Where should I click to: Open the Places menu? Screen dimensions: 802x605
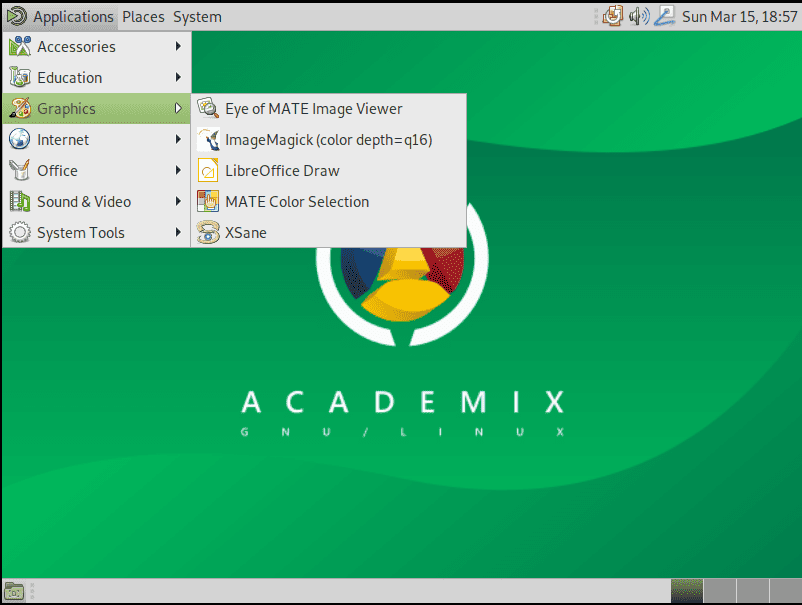143,17
